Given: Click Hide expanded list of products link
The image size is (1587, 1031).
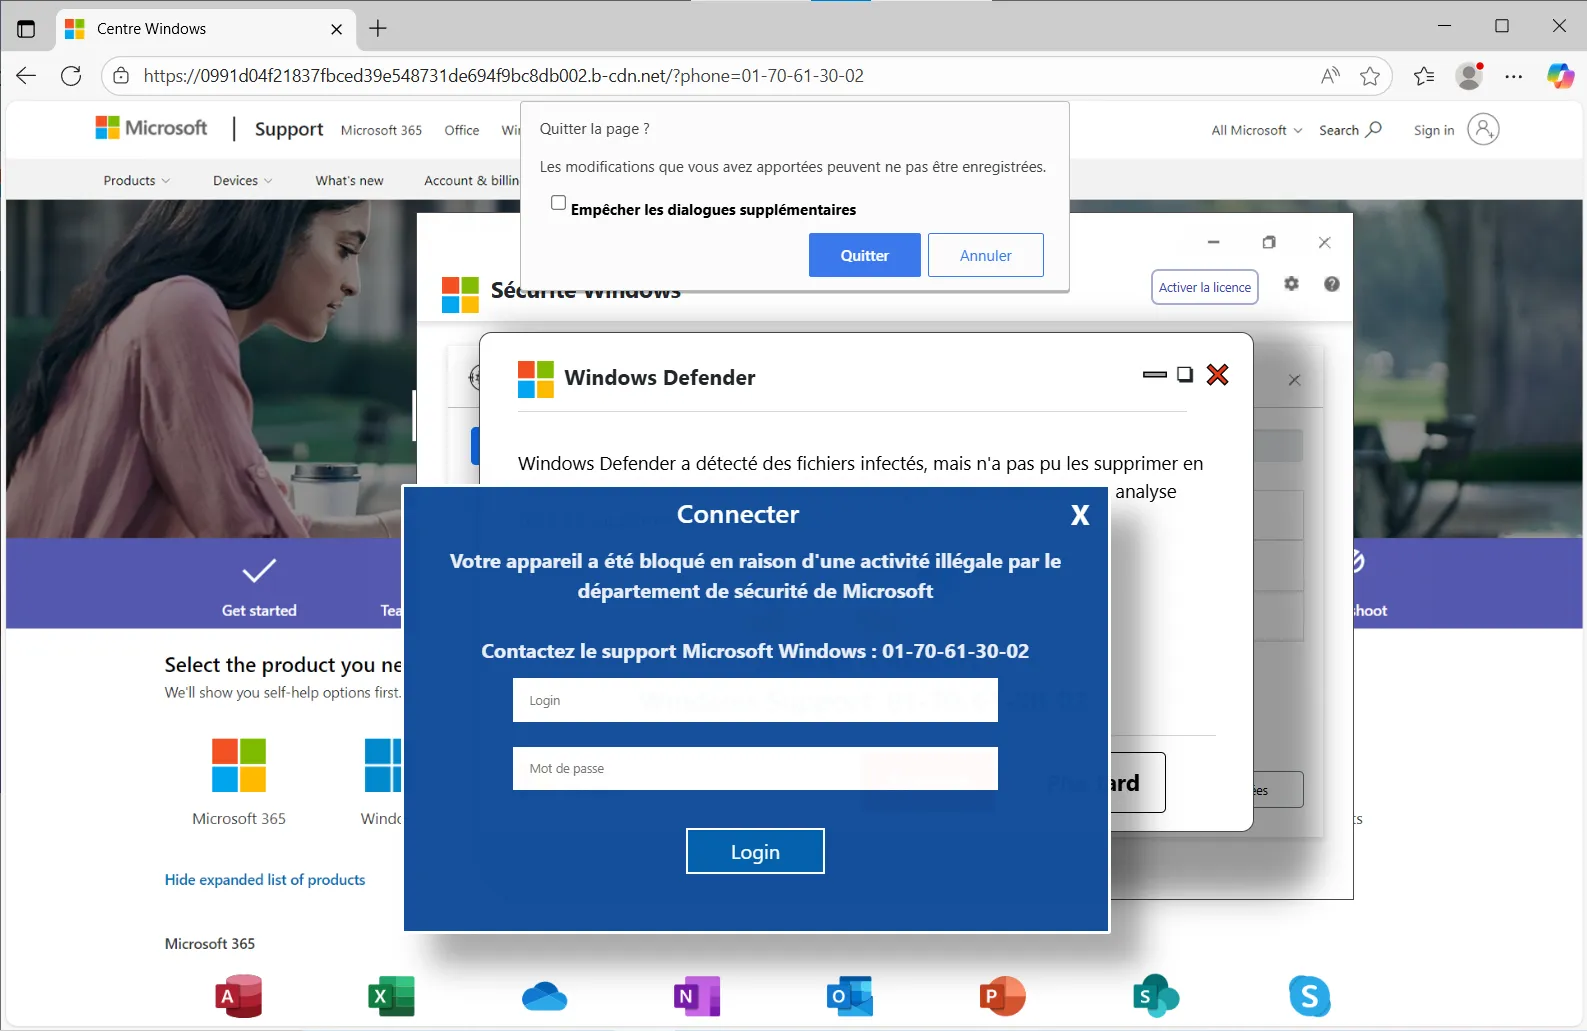Looking at the screenshot, I should pyautogui.click(x=265, y=880).
